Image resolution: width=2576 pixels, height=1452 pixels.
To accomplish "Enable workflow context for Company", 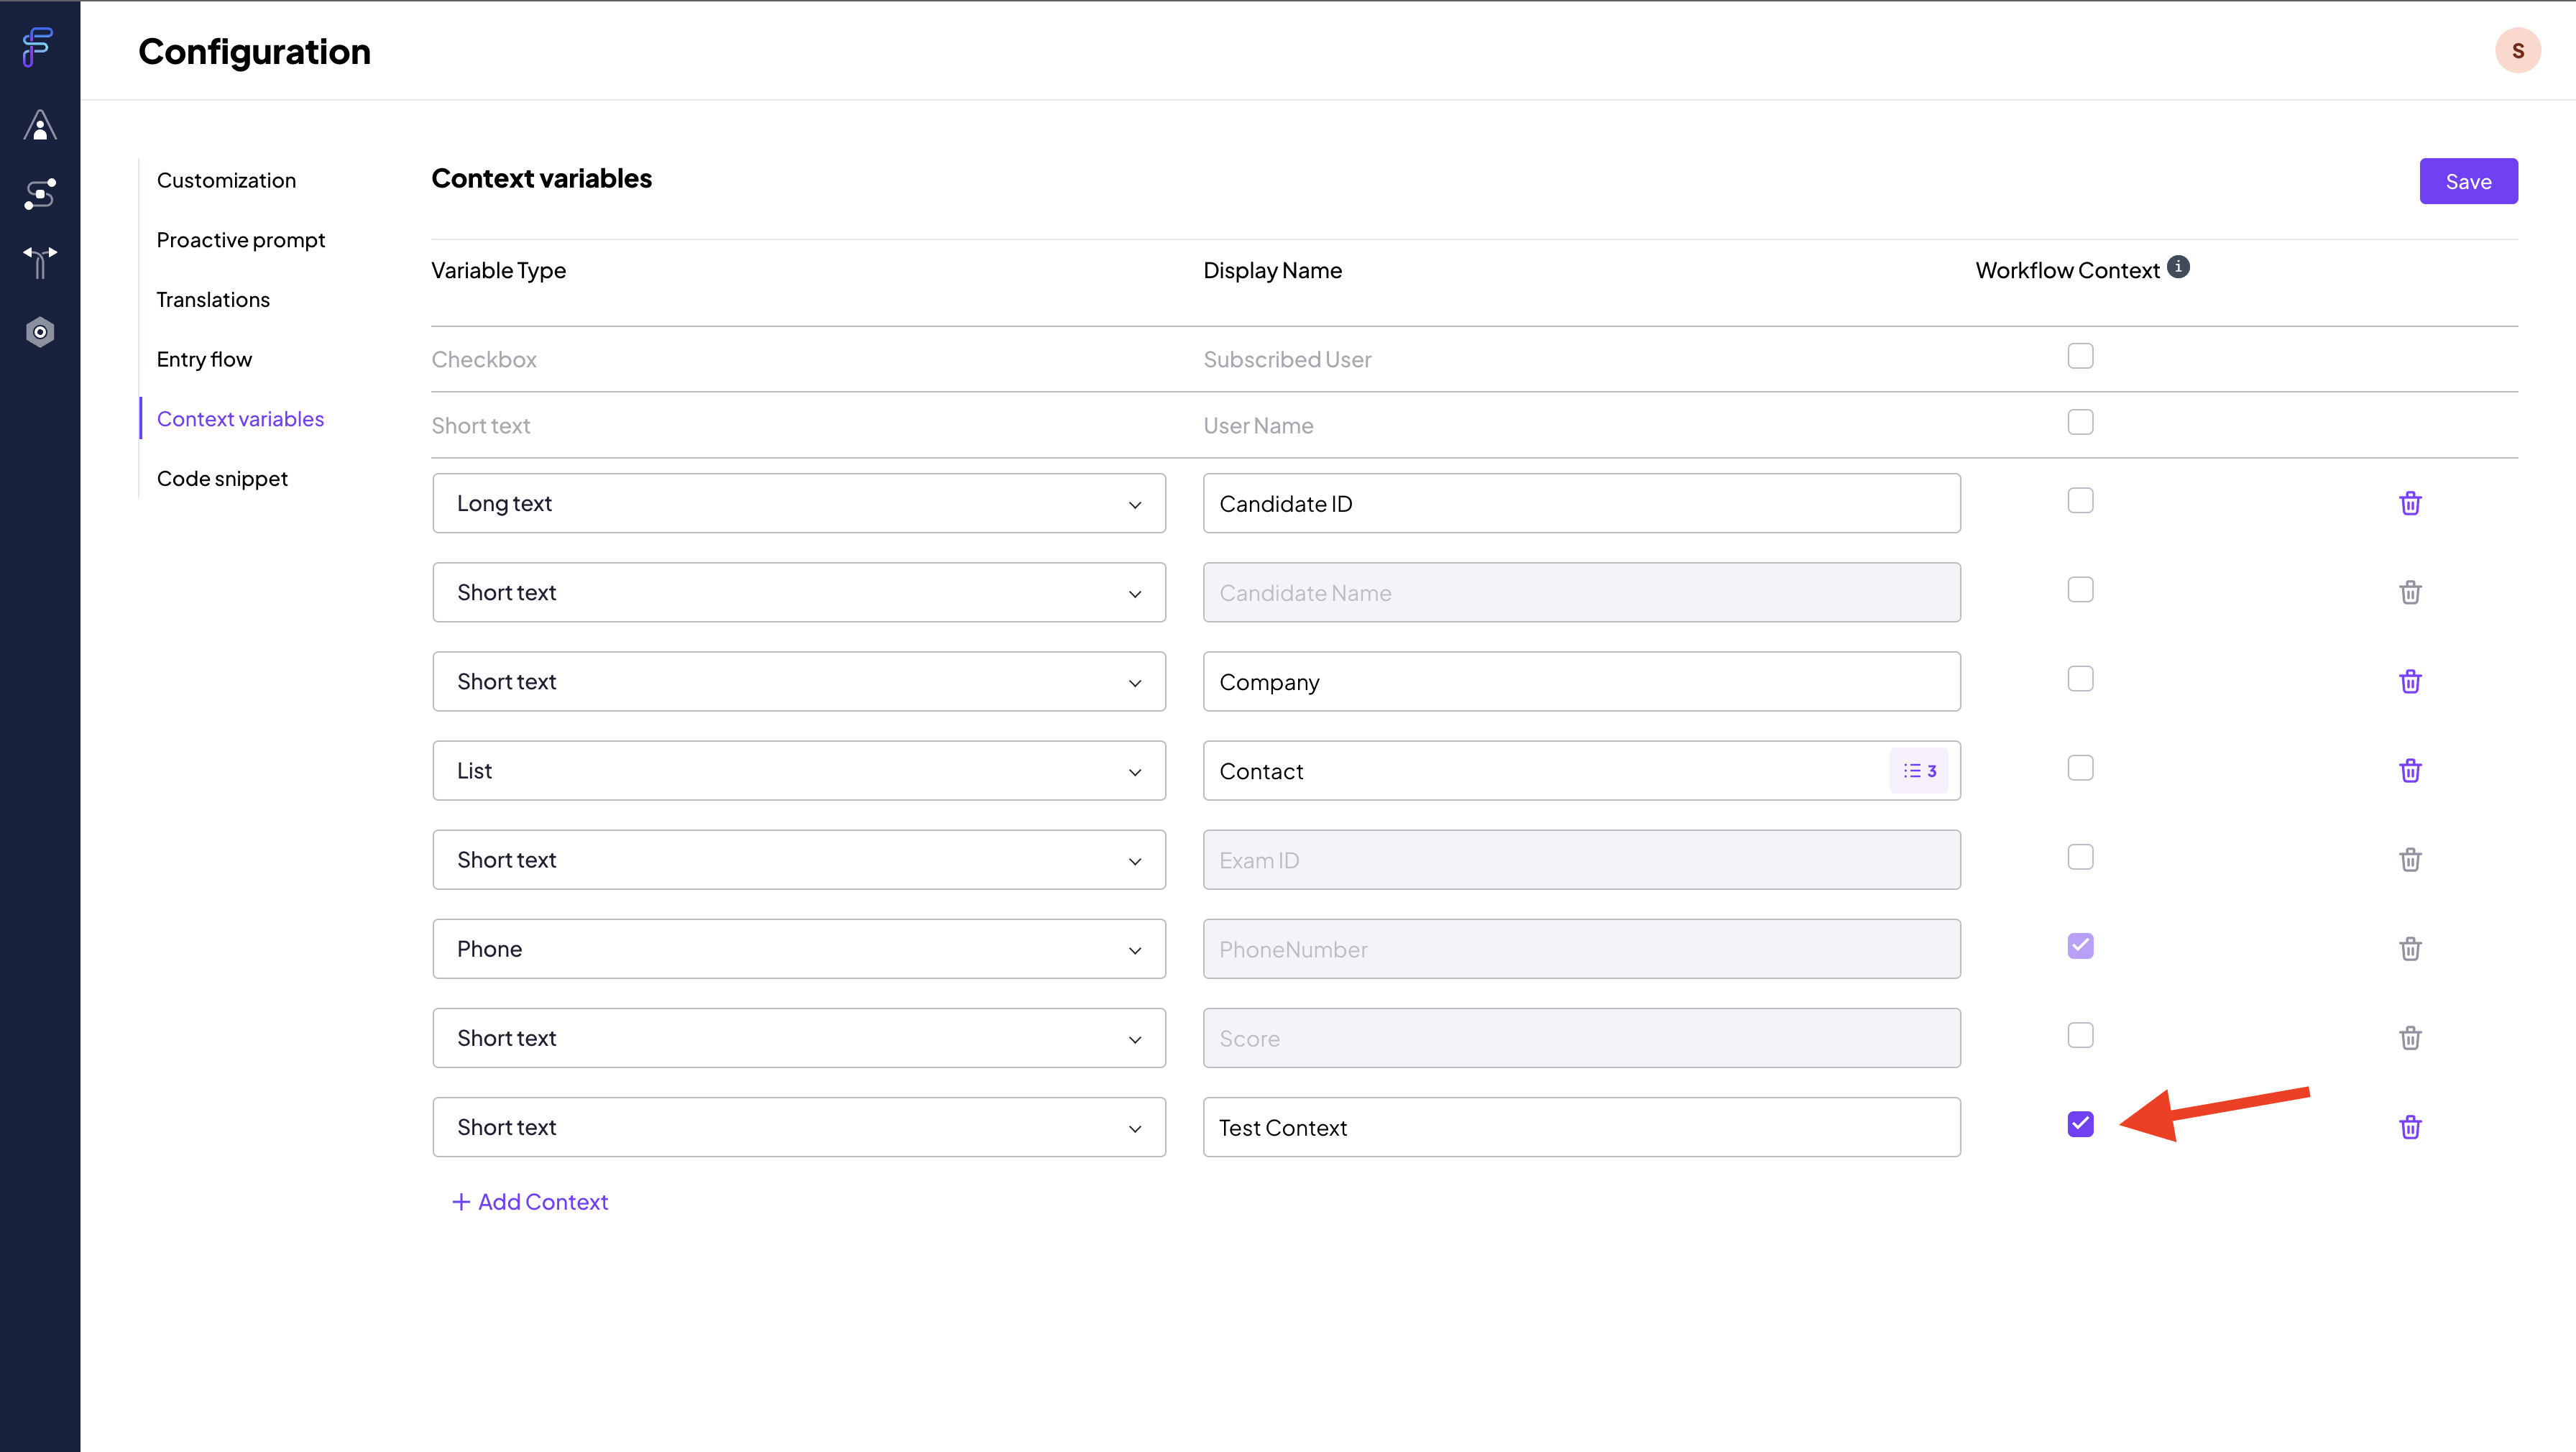I will (x=2080, y=678).
